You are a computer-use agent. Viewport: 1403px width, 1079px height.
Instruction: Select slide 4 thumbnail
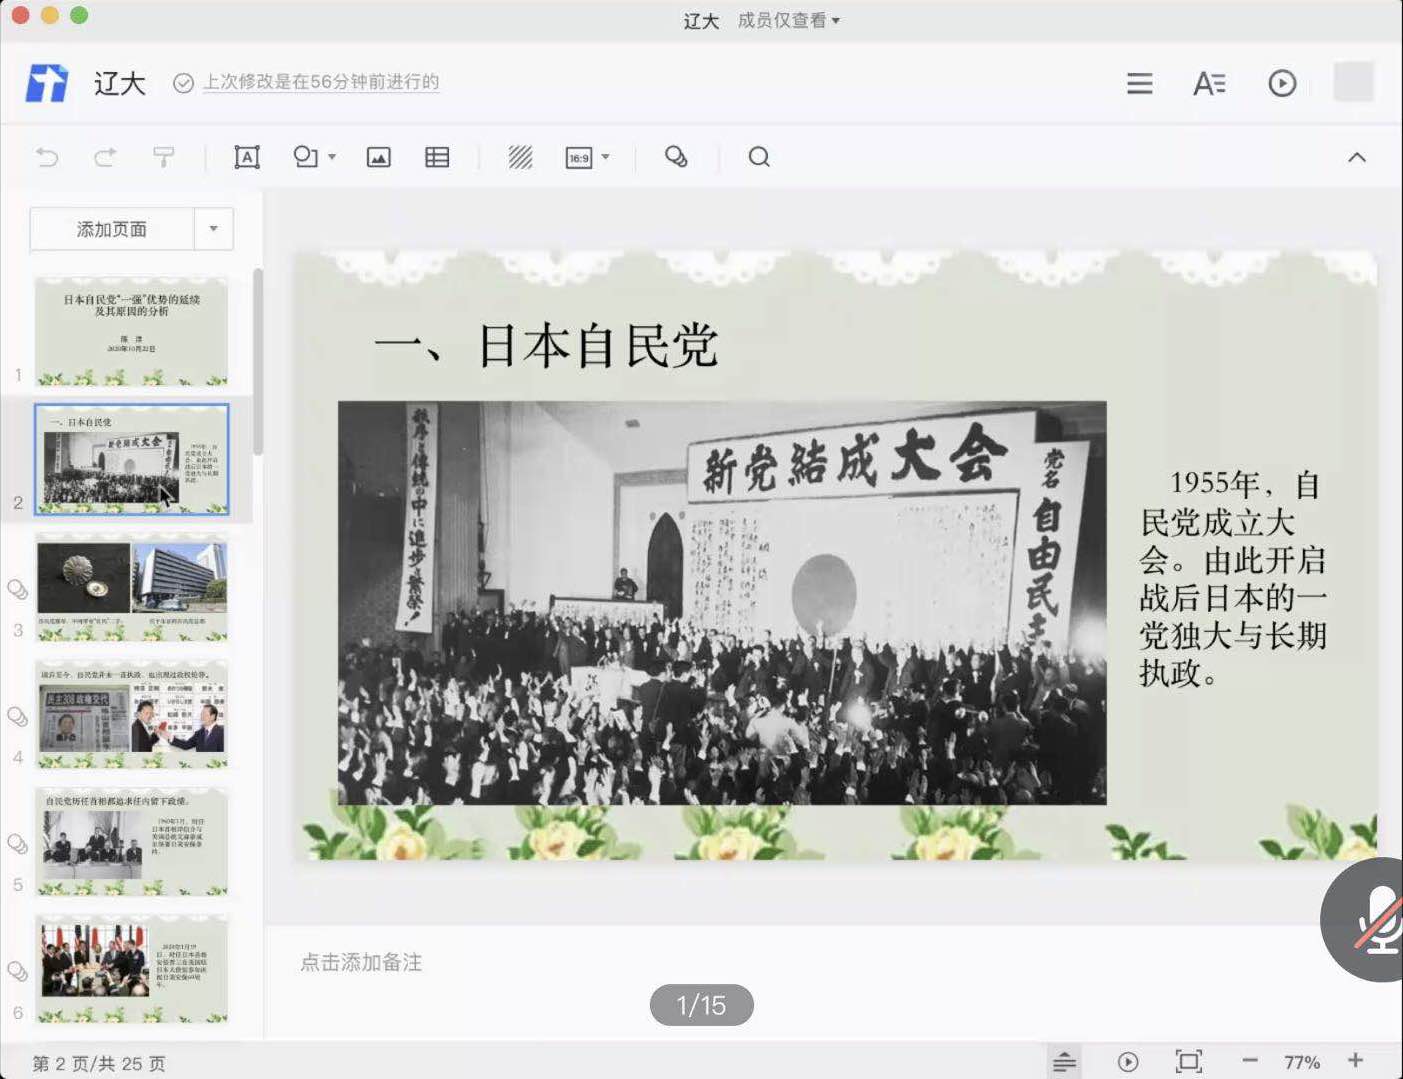point(131,714)
